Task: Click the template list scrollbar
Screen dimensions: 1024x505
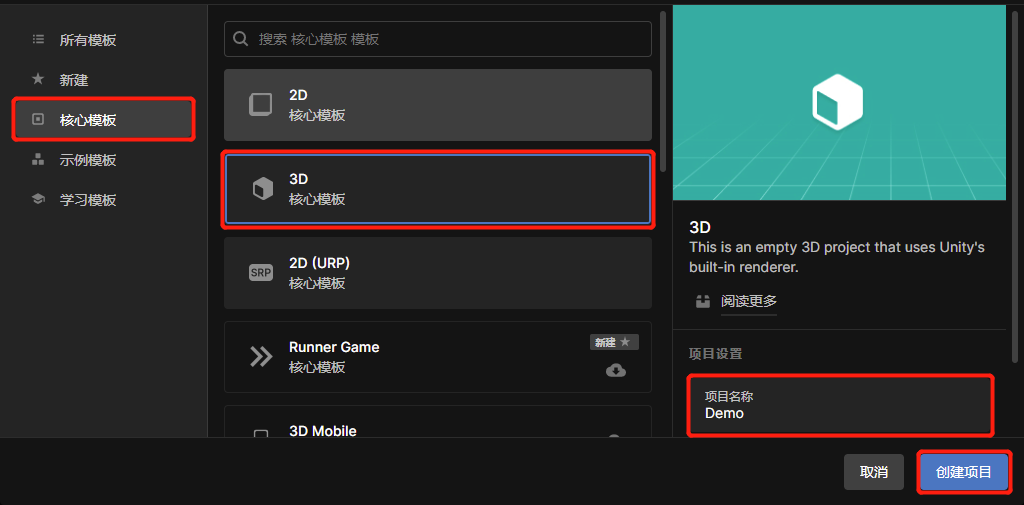Action: pyautogui.click(x=663, y=91)
